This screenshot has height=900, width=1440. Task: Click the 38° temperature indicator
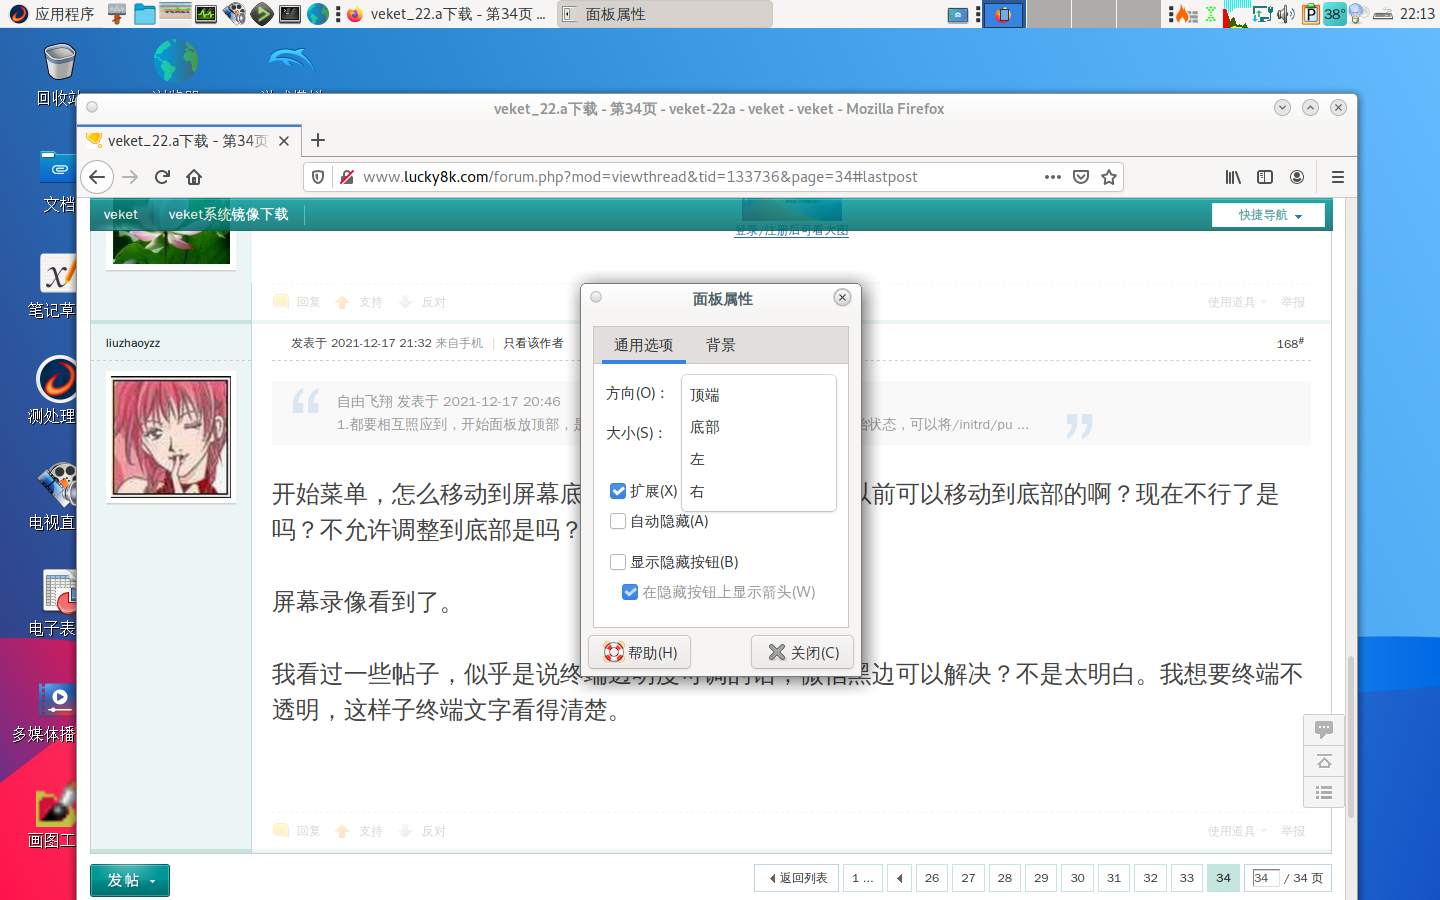pos(1334,14)
